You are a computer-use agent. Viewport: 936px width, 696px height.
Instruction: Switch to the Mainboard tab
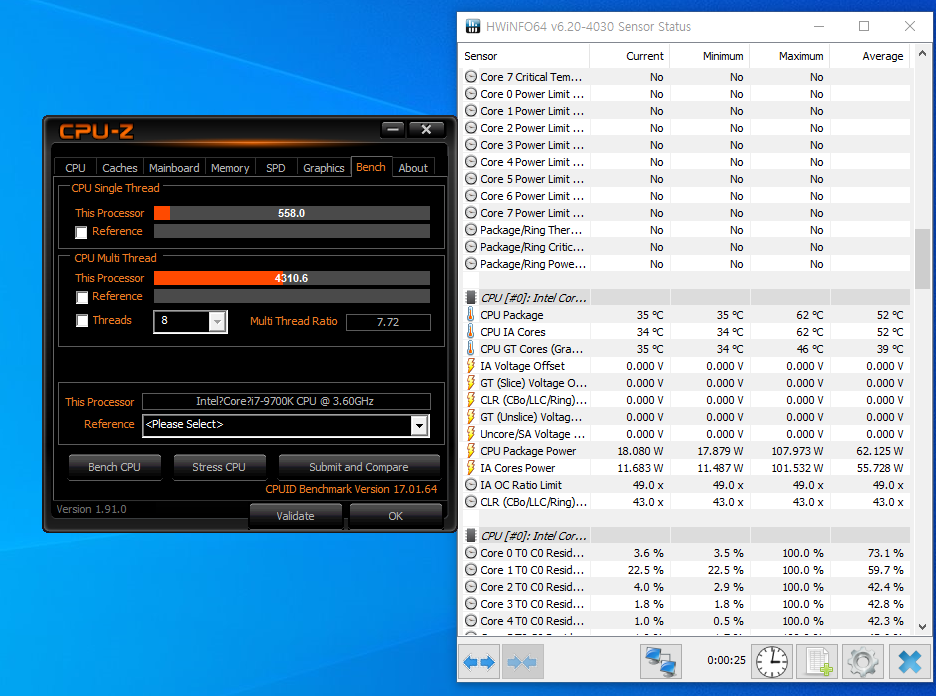click(x=174, y=168)
